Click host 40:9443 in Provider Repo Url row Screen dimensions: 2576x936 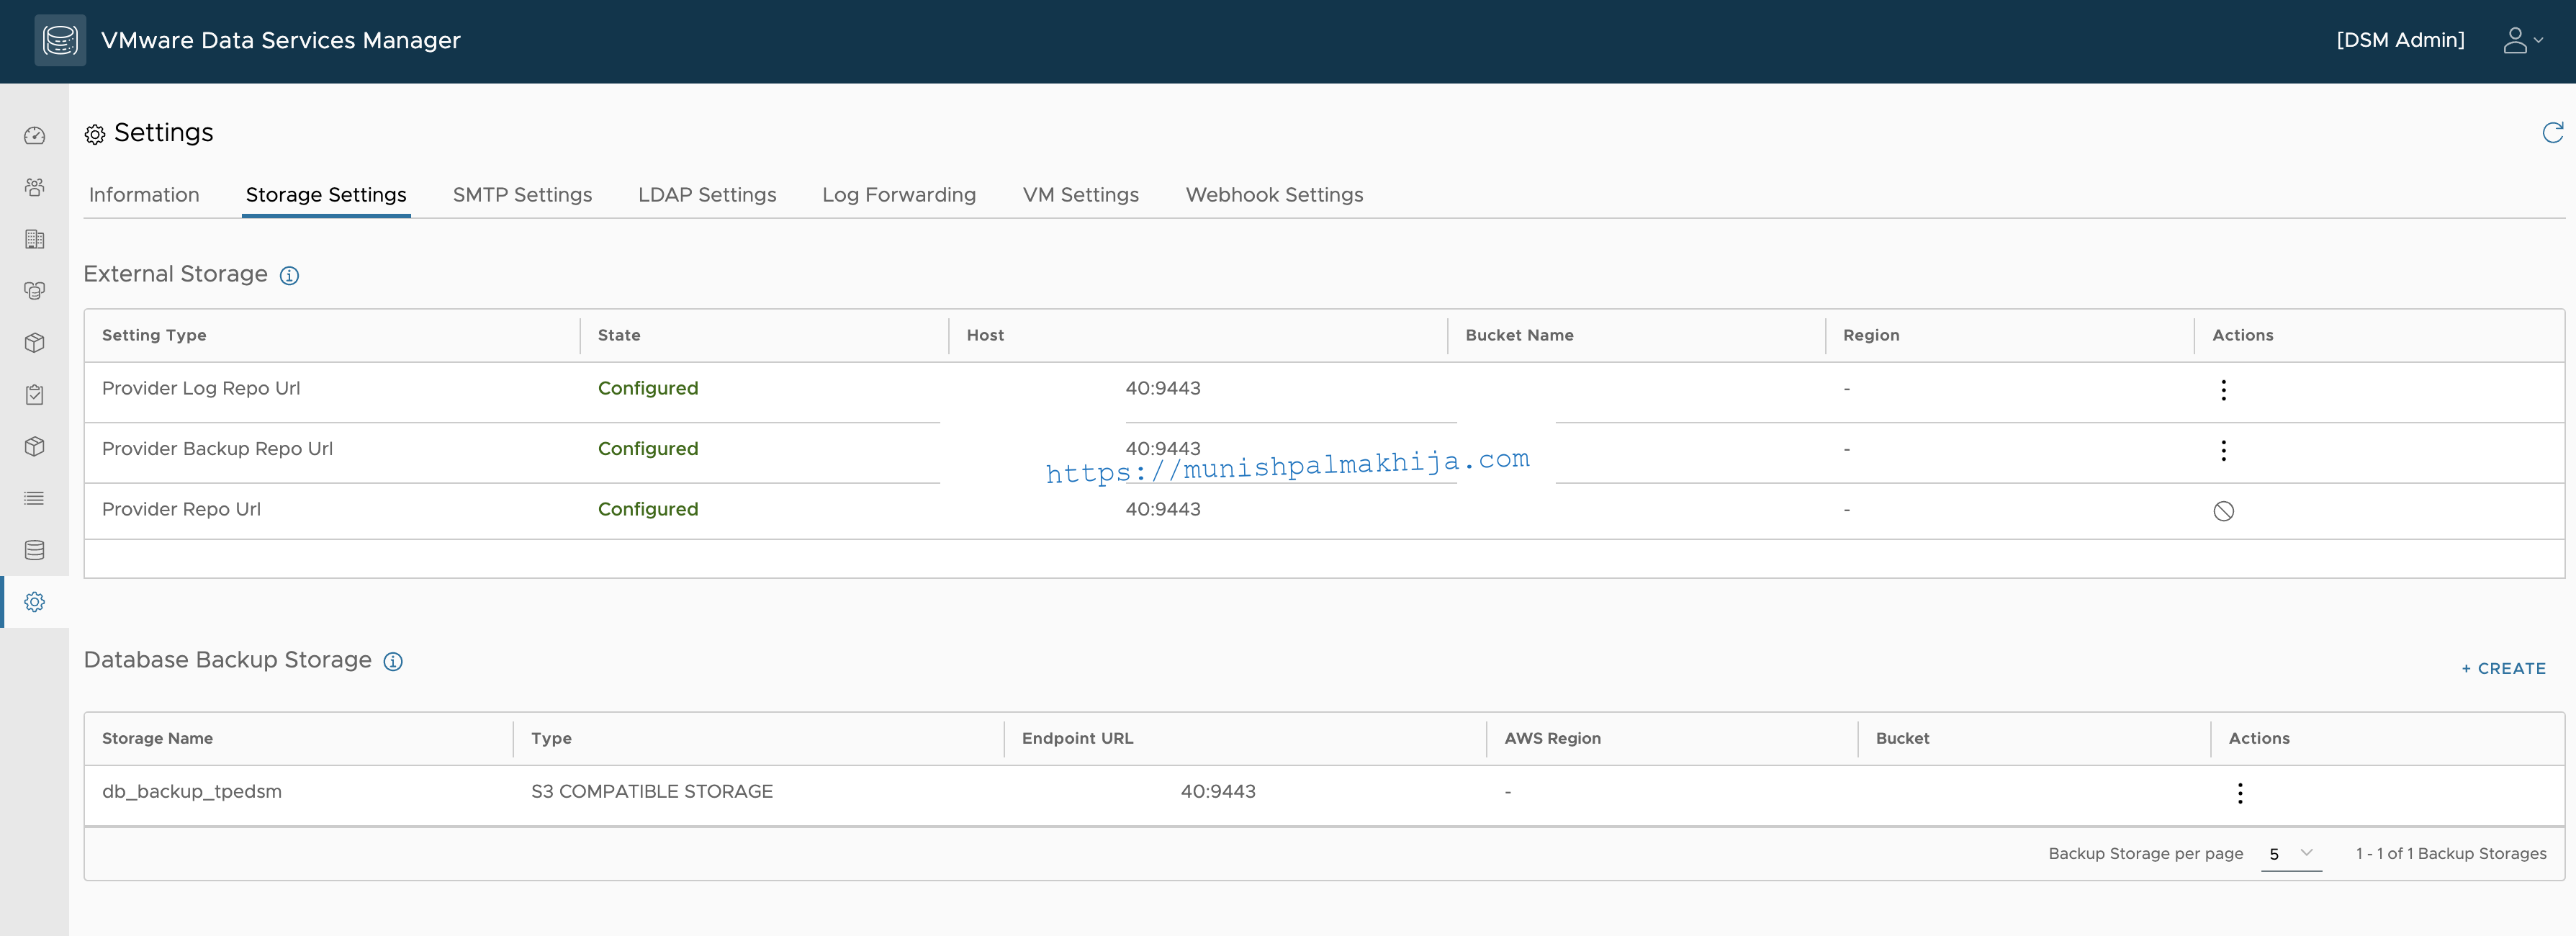(x=1163, y=509)
